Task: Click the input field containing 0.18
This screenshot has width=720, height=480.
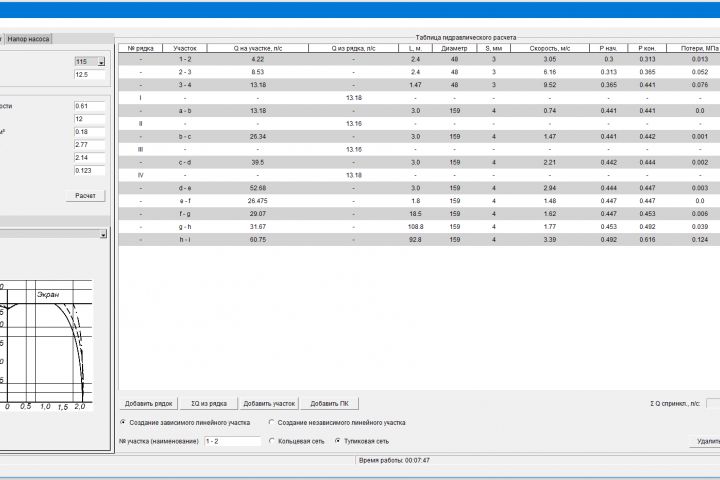Action: [90, 132]
